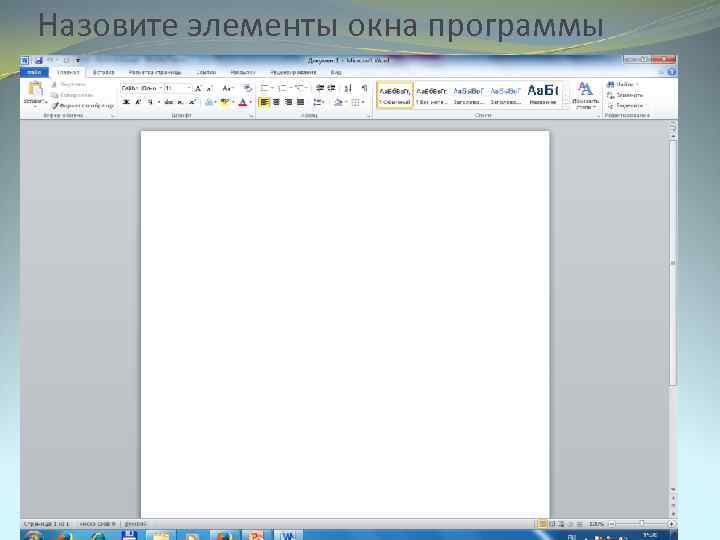Viewport: 720px width, 540px height.
Task: Open the Change Case (Aa) dropdown
Action: 228,88
